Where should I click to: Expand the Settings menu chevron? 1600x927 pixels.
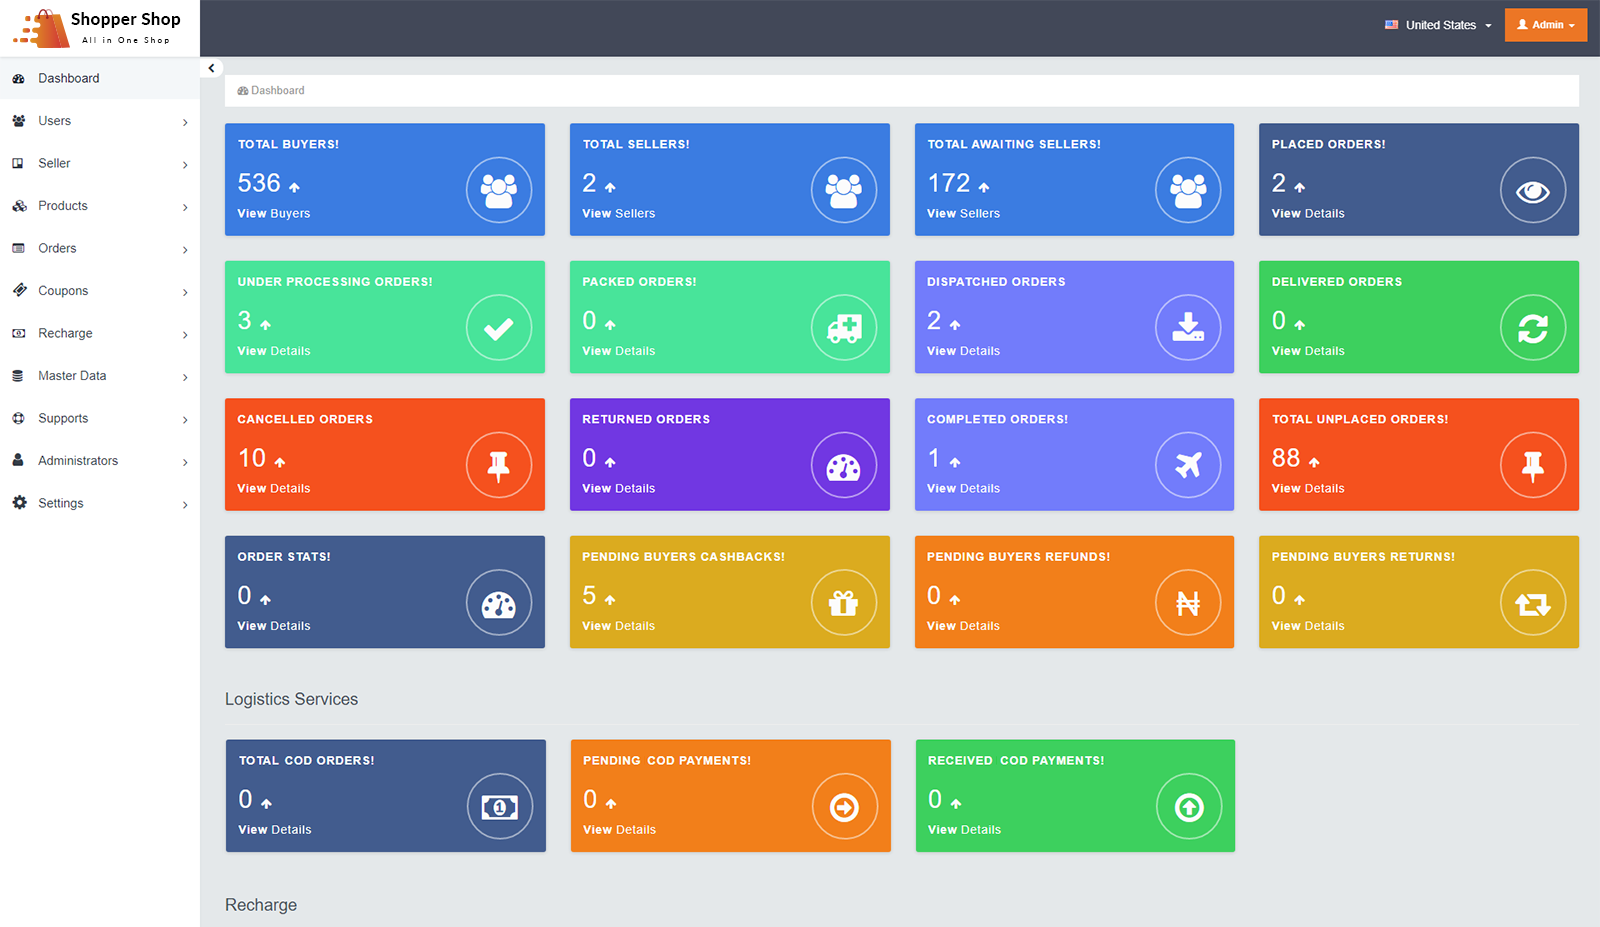(x=185, y=504)
